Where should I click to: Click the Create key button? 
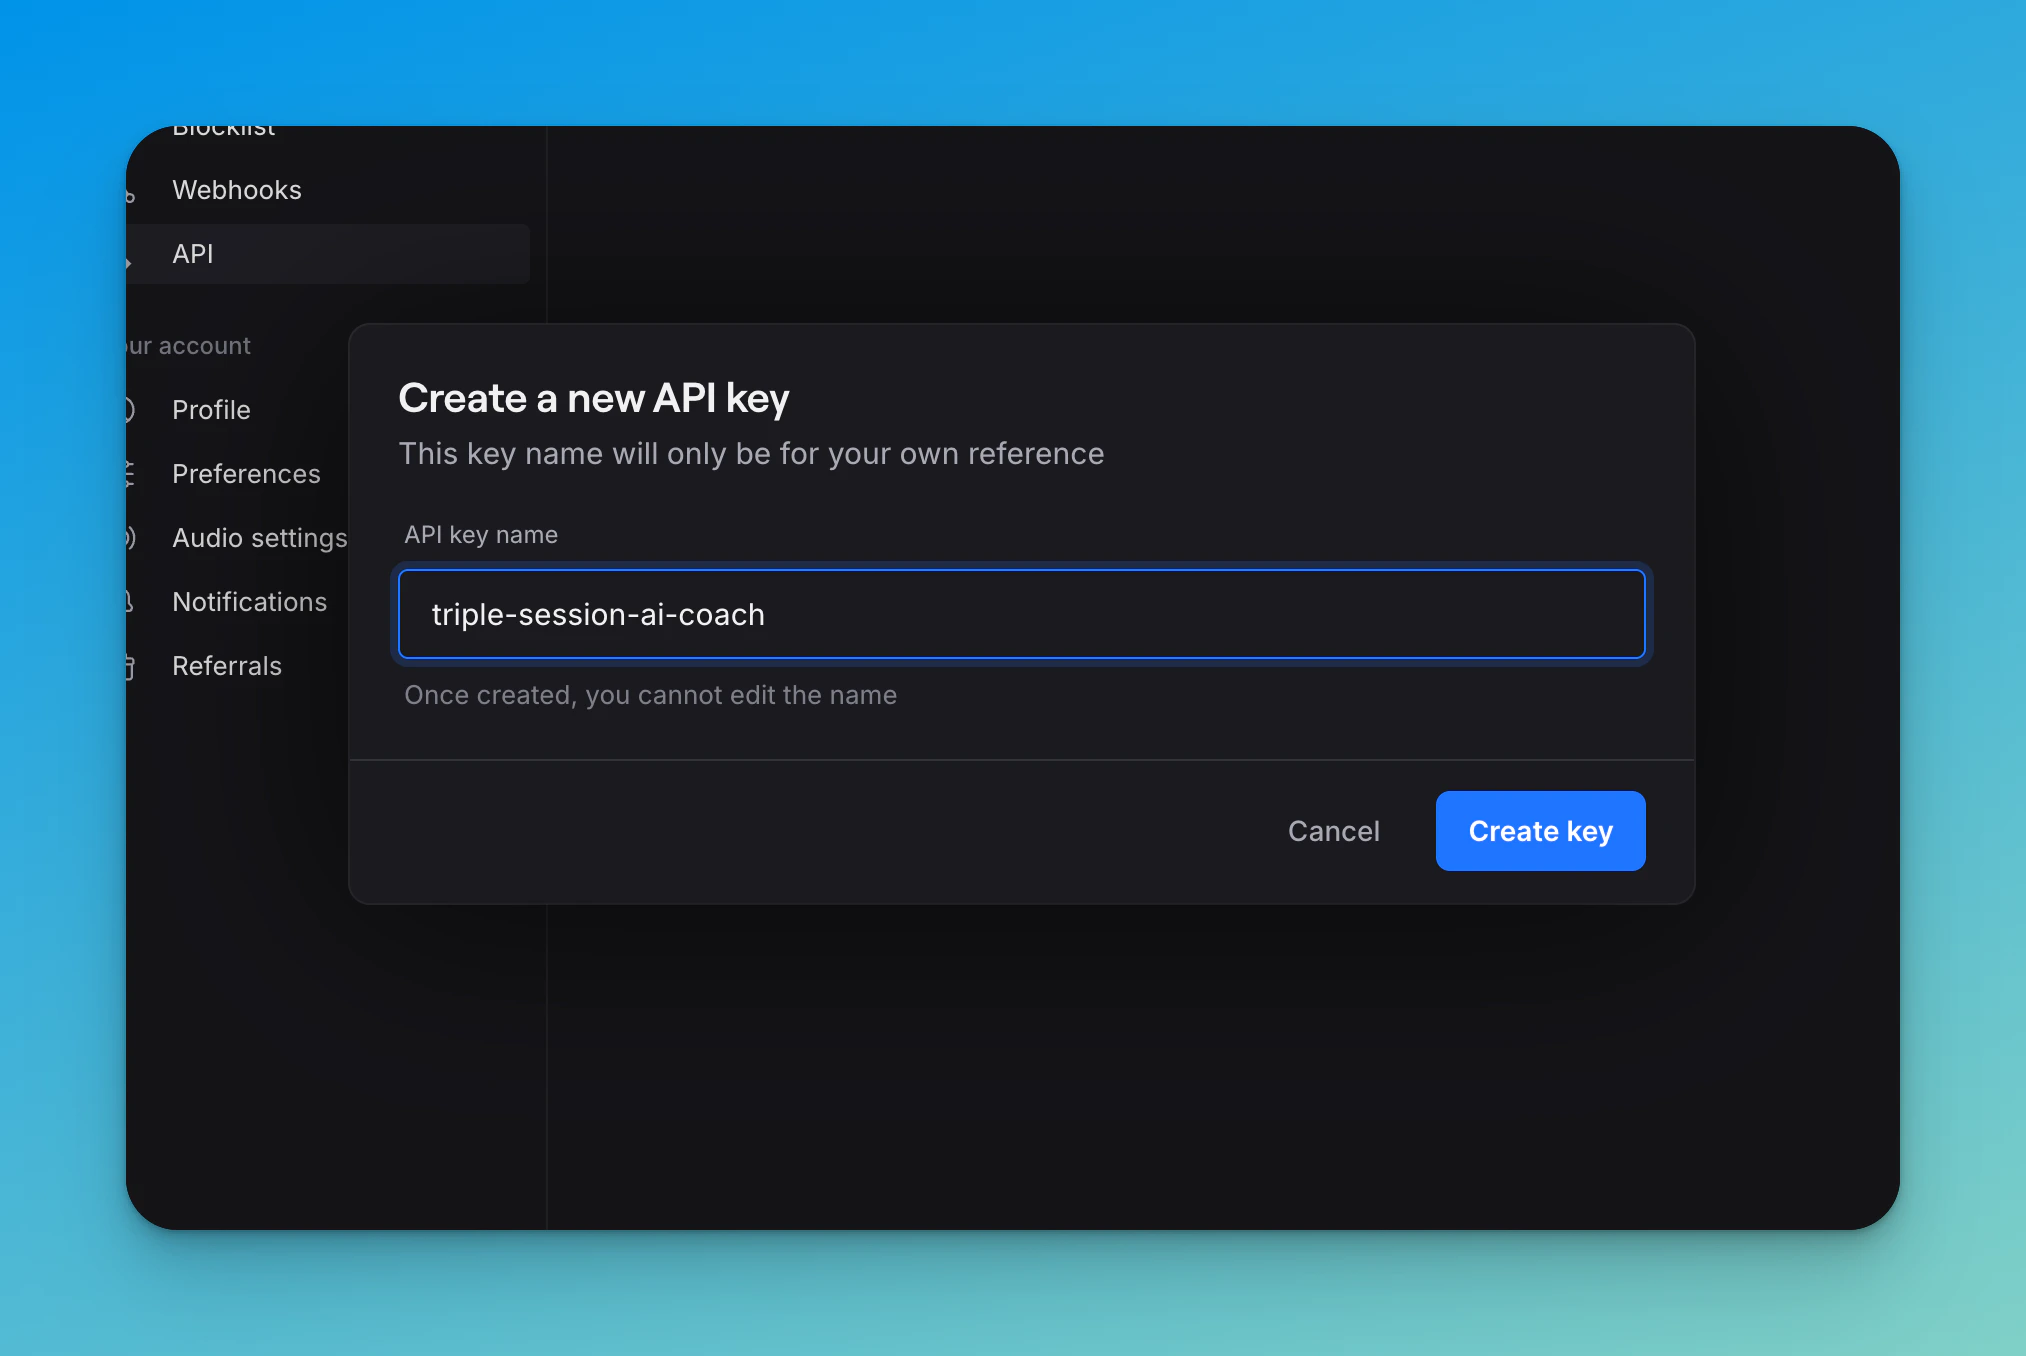(x=1540, y=831)
